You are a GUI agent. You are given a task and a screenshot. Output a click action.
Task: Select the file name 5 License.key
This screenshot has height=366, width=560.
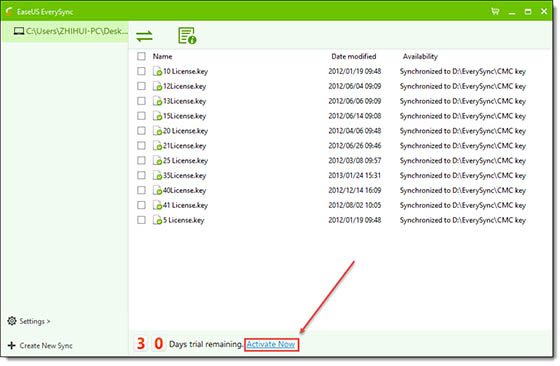coord(184,220)
